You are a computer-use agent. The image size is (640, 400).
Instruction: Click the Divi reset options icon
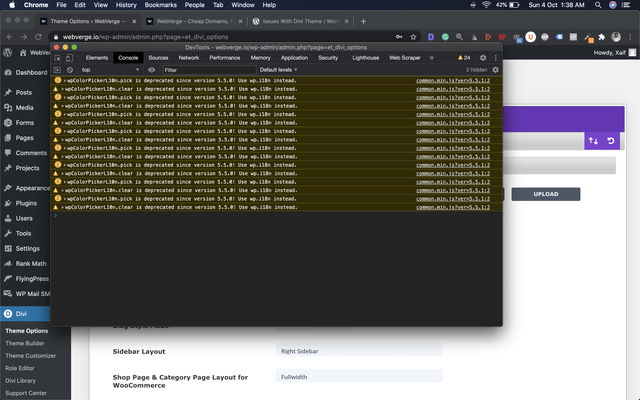[x=611, y=141]
